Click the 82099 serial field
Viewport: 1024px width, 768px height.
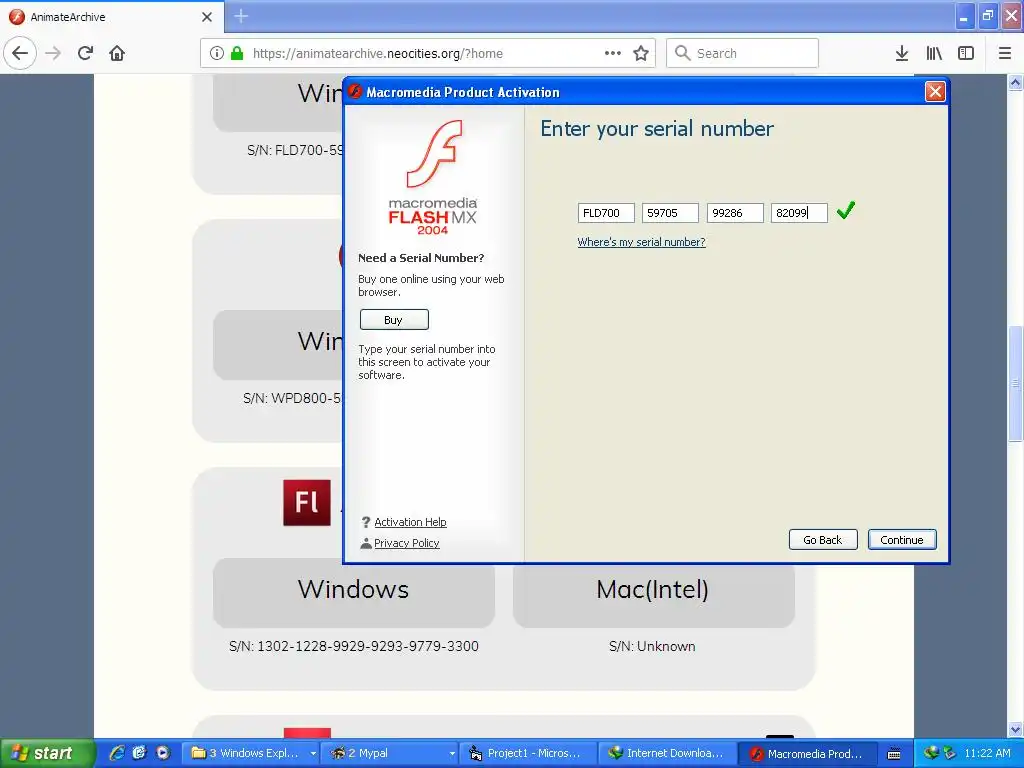coord(799,213)
